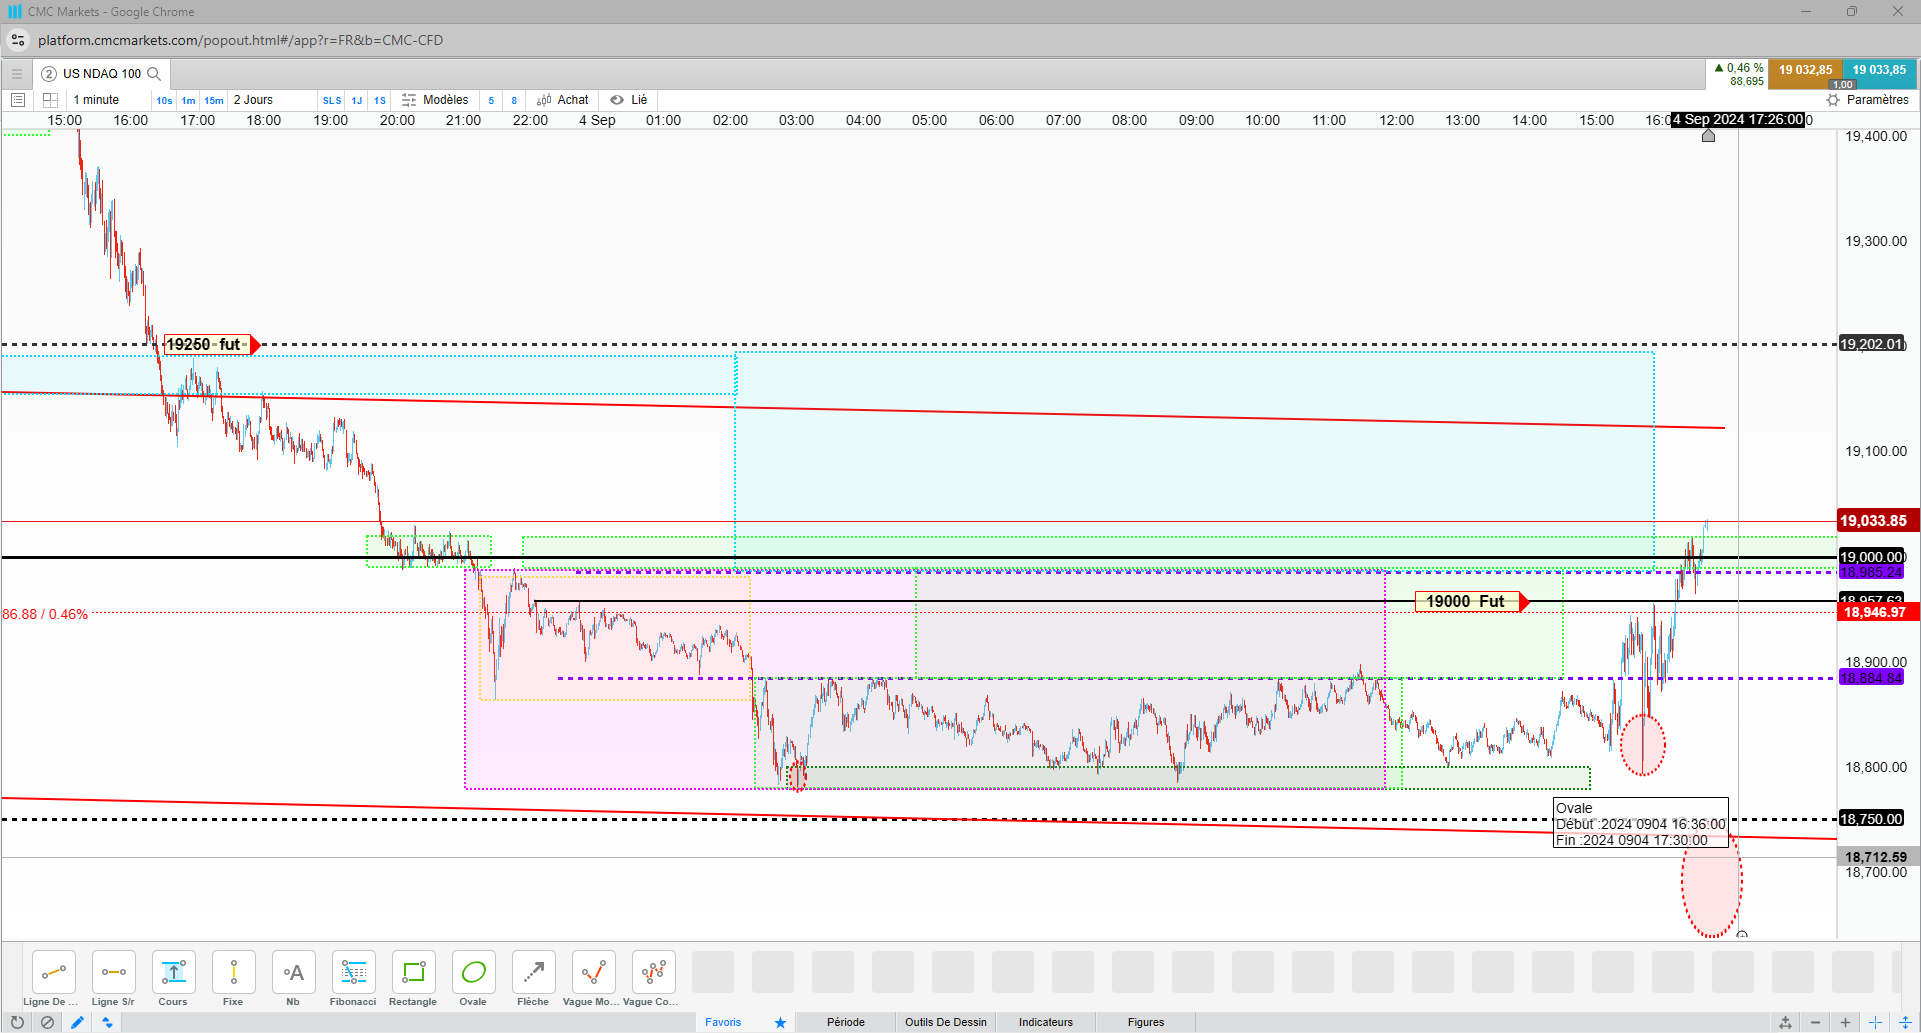Open the Outils De Dessin tab
Image resolution: width=1921 pixels, height=1033 pixels.
pyautogui.click(x=946, y=1022)
